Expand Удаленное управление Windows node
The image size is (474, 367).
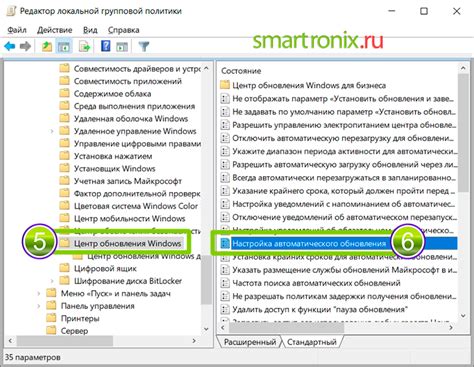coord(52,131)
